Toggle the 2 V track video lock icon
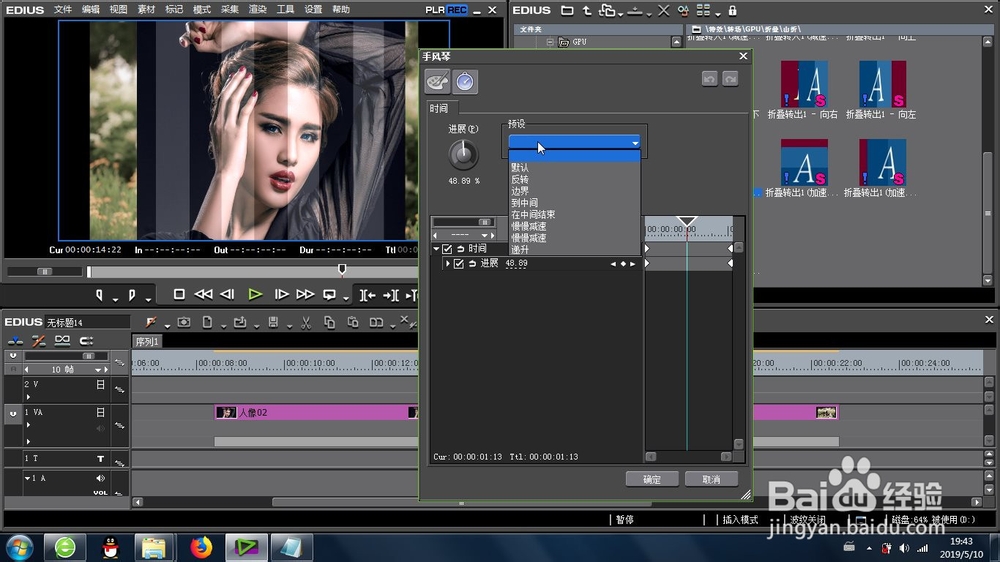Image resolution: width=1000 pixels, height=562 pixels. 100,385
